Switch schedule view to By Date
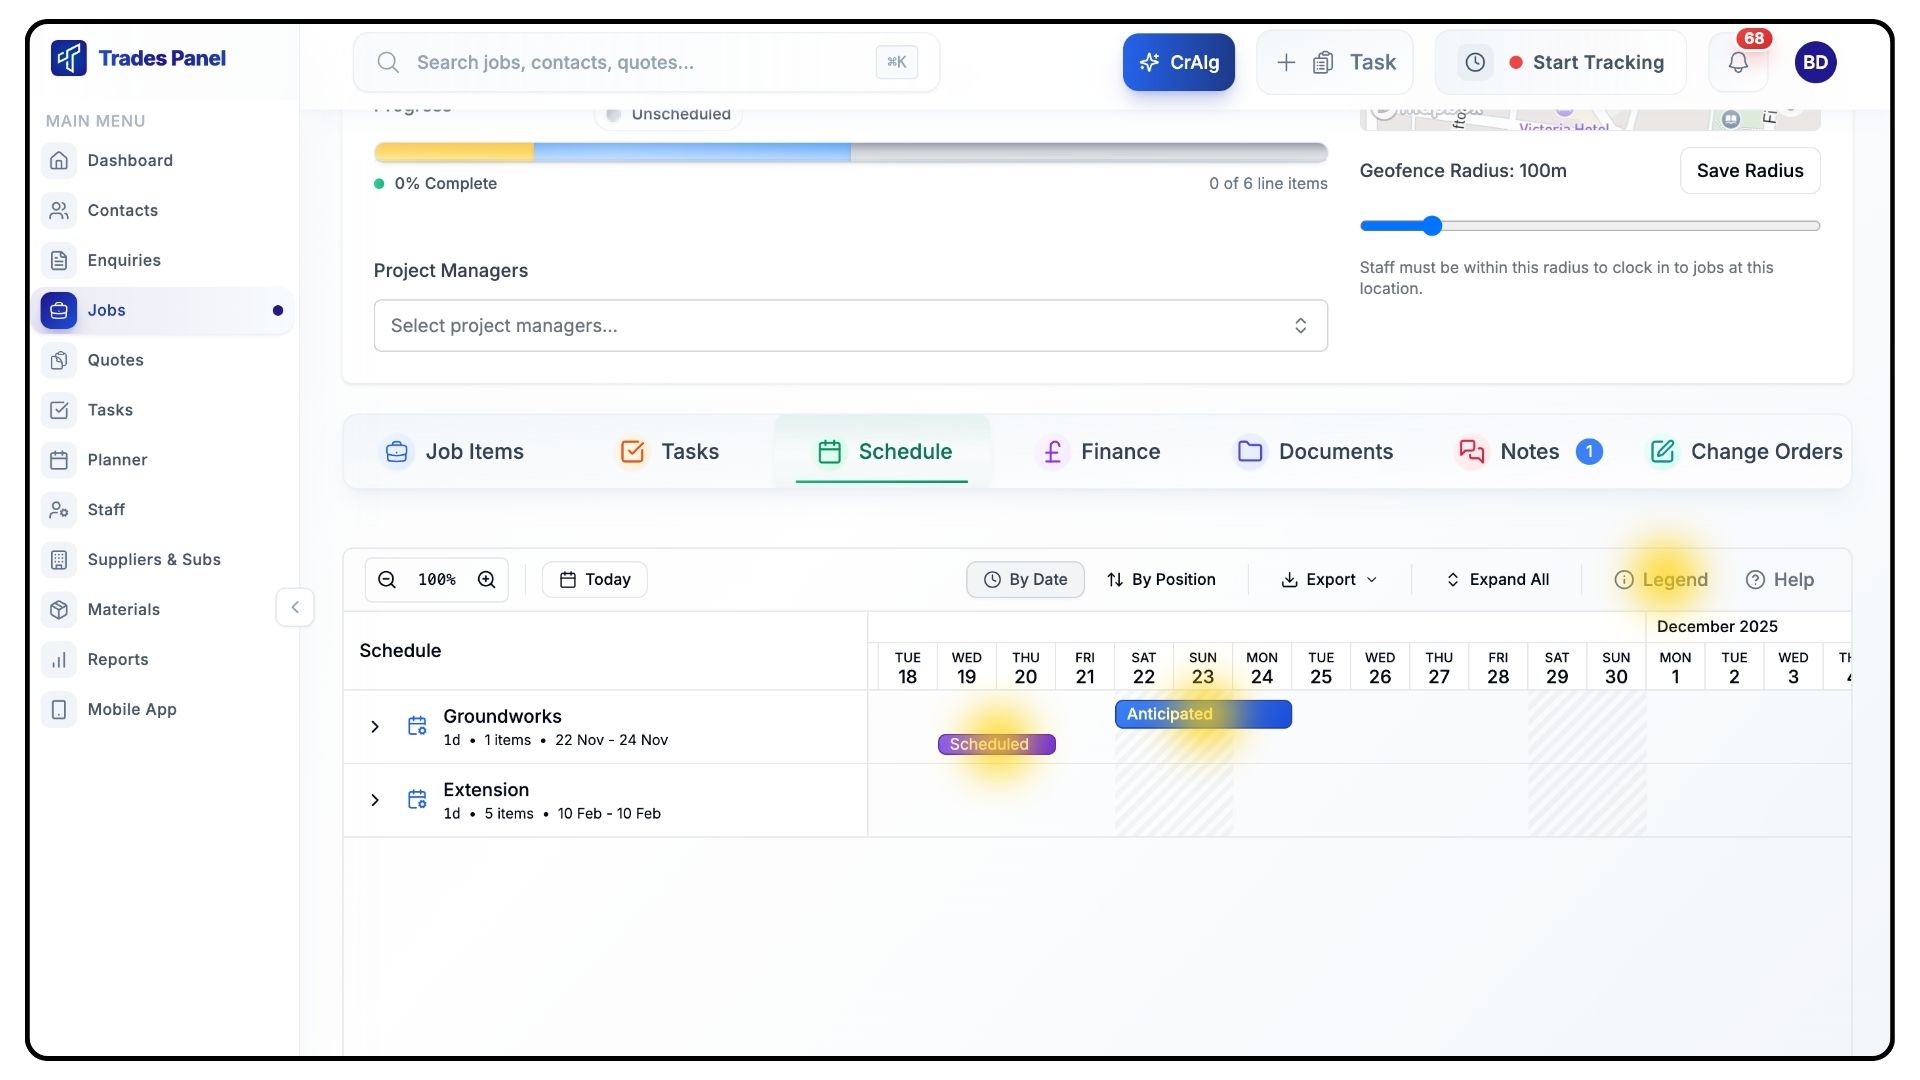 tap(1025, 580)
